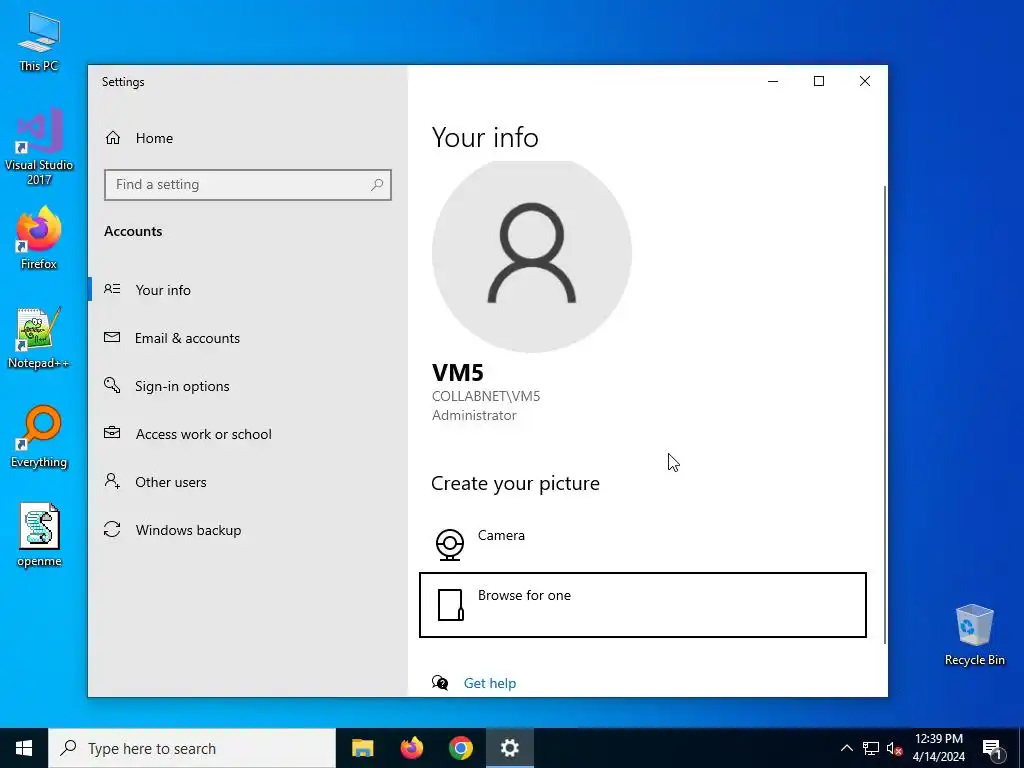Image resolution: width=1024 pixels, height=768 pixels.
Task: Open Other users settings
Action: coord(248,482)
